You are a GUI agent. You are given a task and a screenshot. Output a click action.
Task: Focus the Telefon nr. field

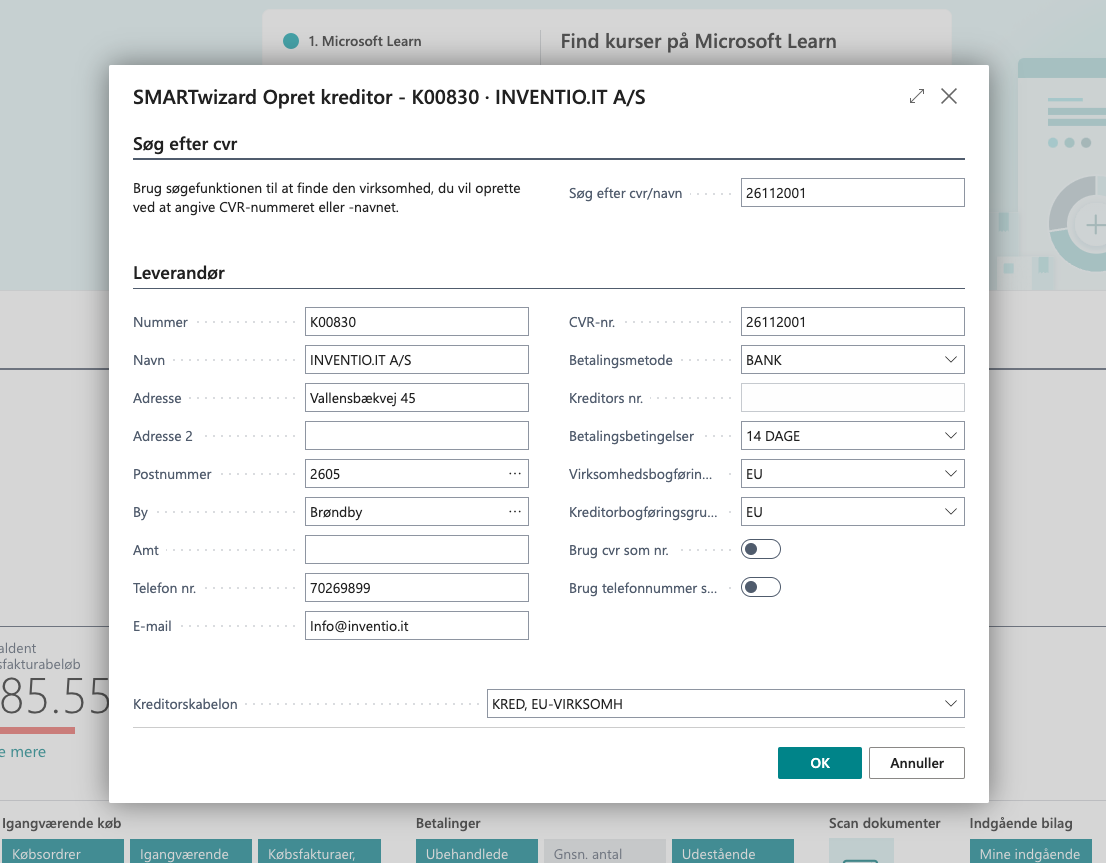coord(416,588)
